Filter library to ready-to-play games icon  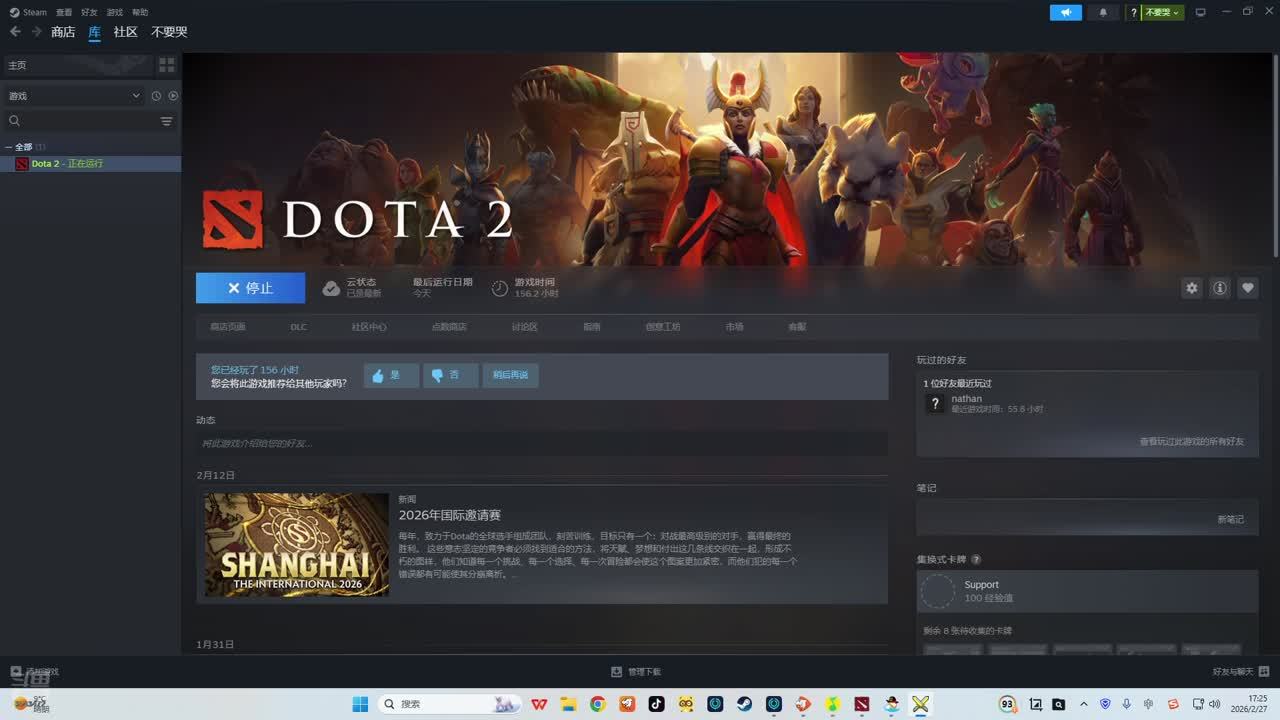[x=173, y=96]
